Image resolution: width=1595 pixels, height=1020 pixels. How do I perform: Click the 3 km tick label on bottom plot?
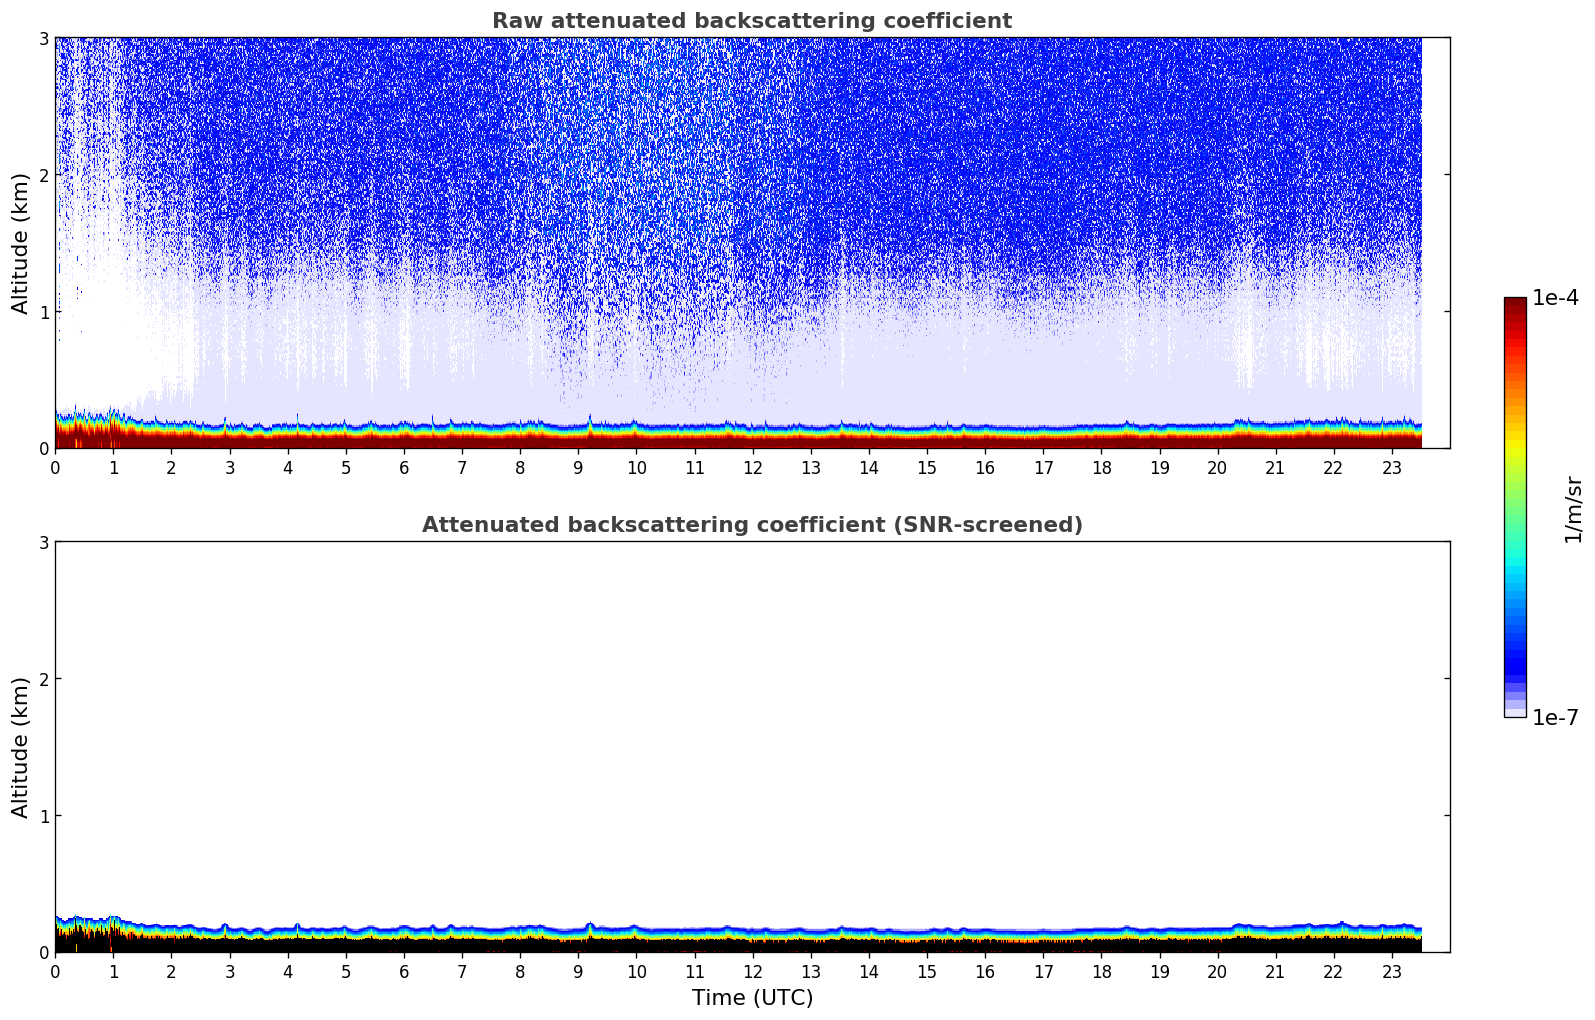[x=43, y=542]
